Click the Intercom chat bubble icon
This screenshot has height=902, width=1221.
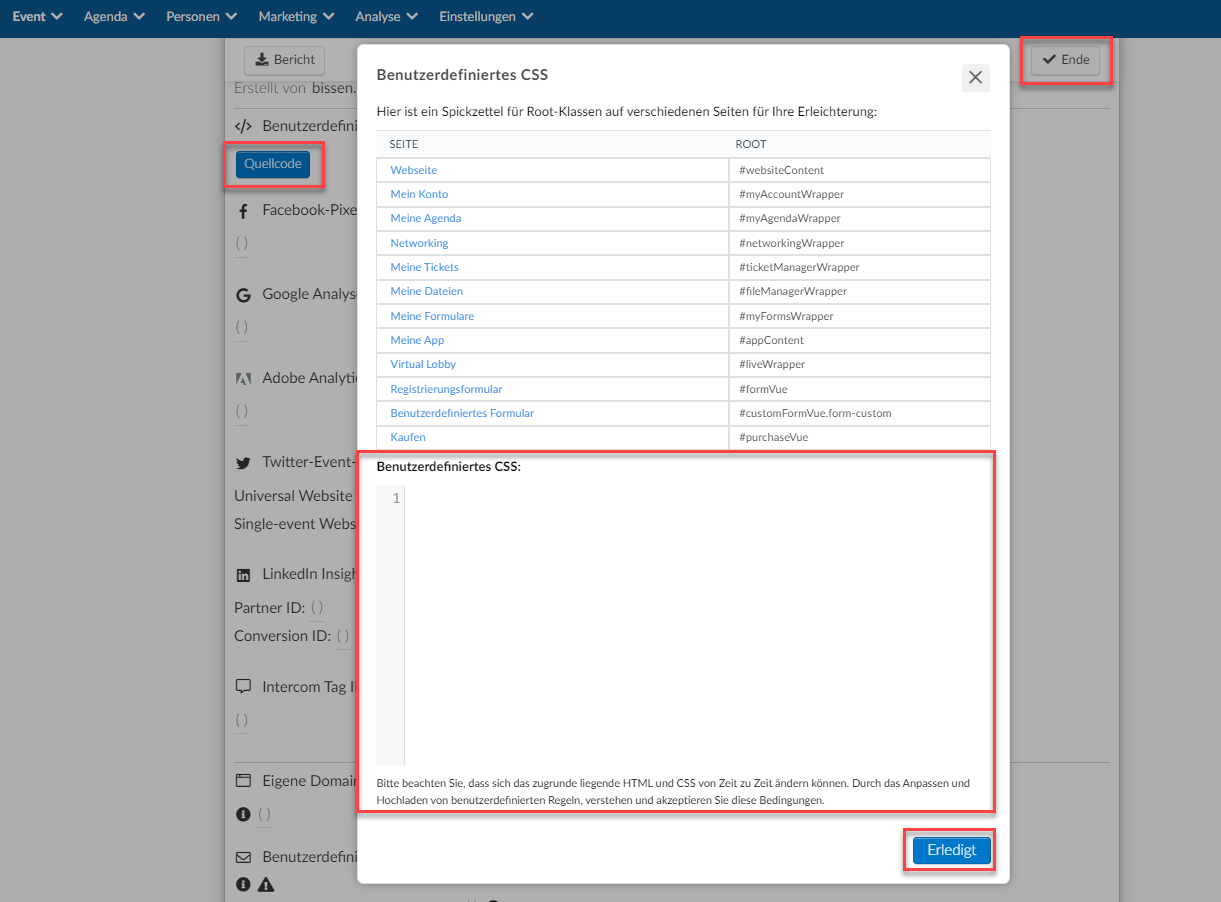pos(242,687)
